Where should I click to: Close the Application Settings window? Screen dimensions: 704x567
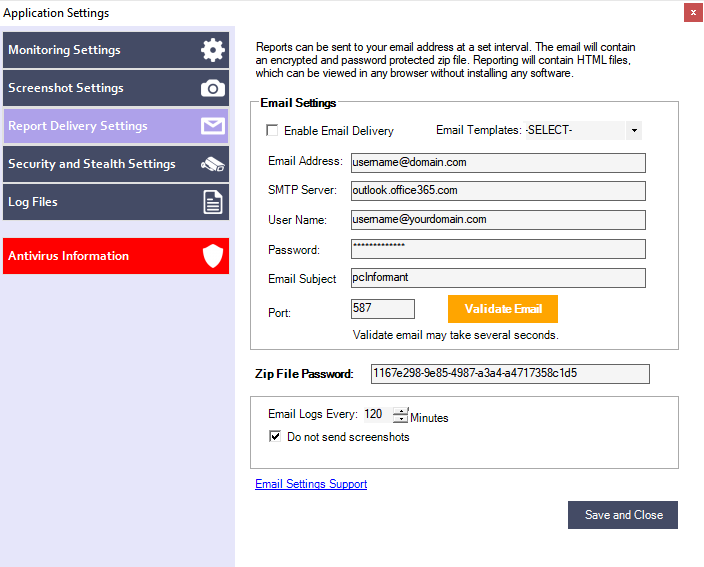693,13
